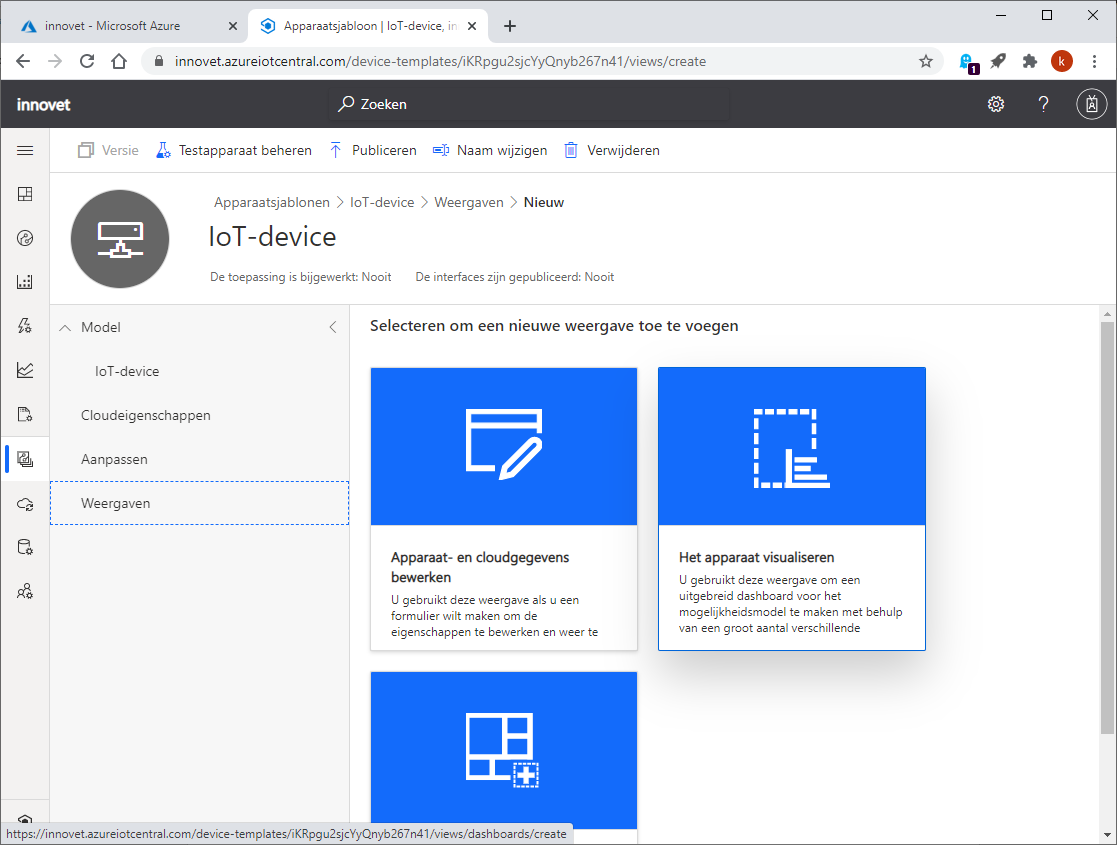Choose the Apparaat- en cloudgegevens bewerken card
The height and width of the screenshot is (845, 1117).
tap(504, 509)
